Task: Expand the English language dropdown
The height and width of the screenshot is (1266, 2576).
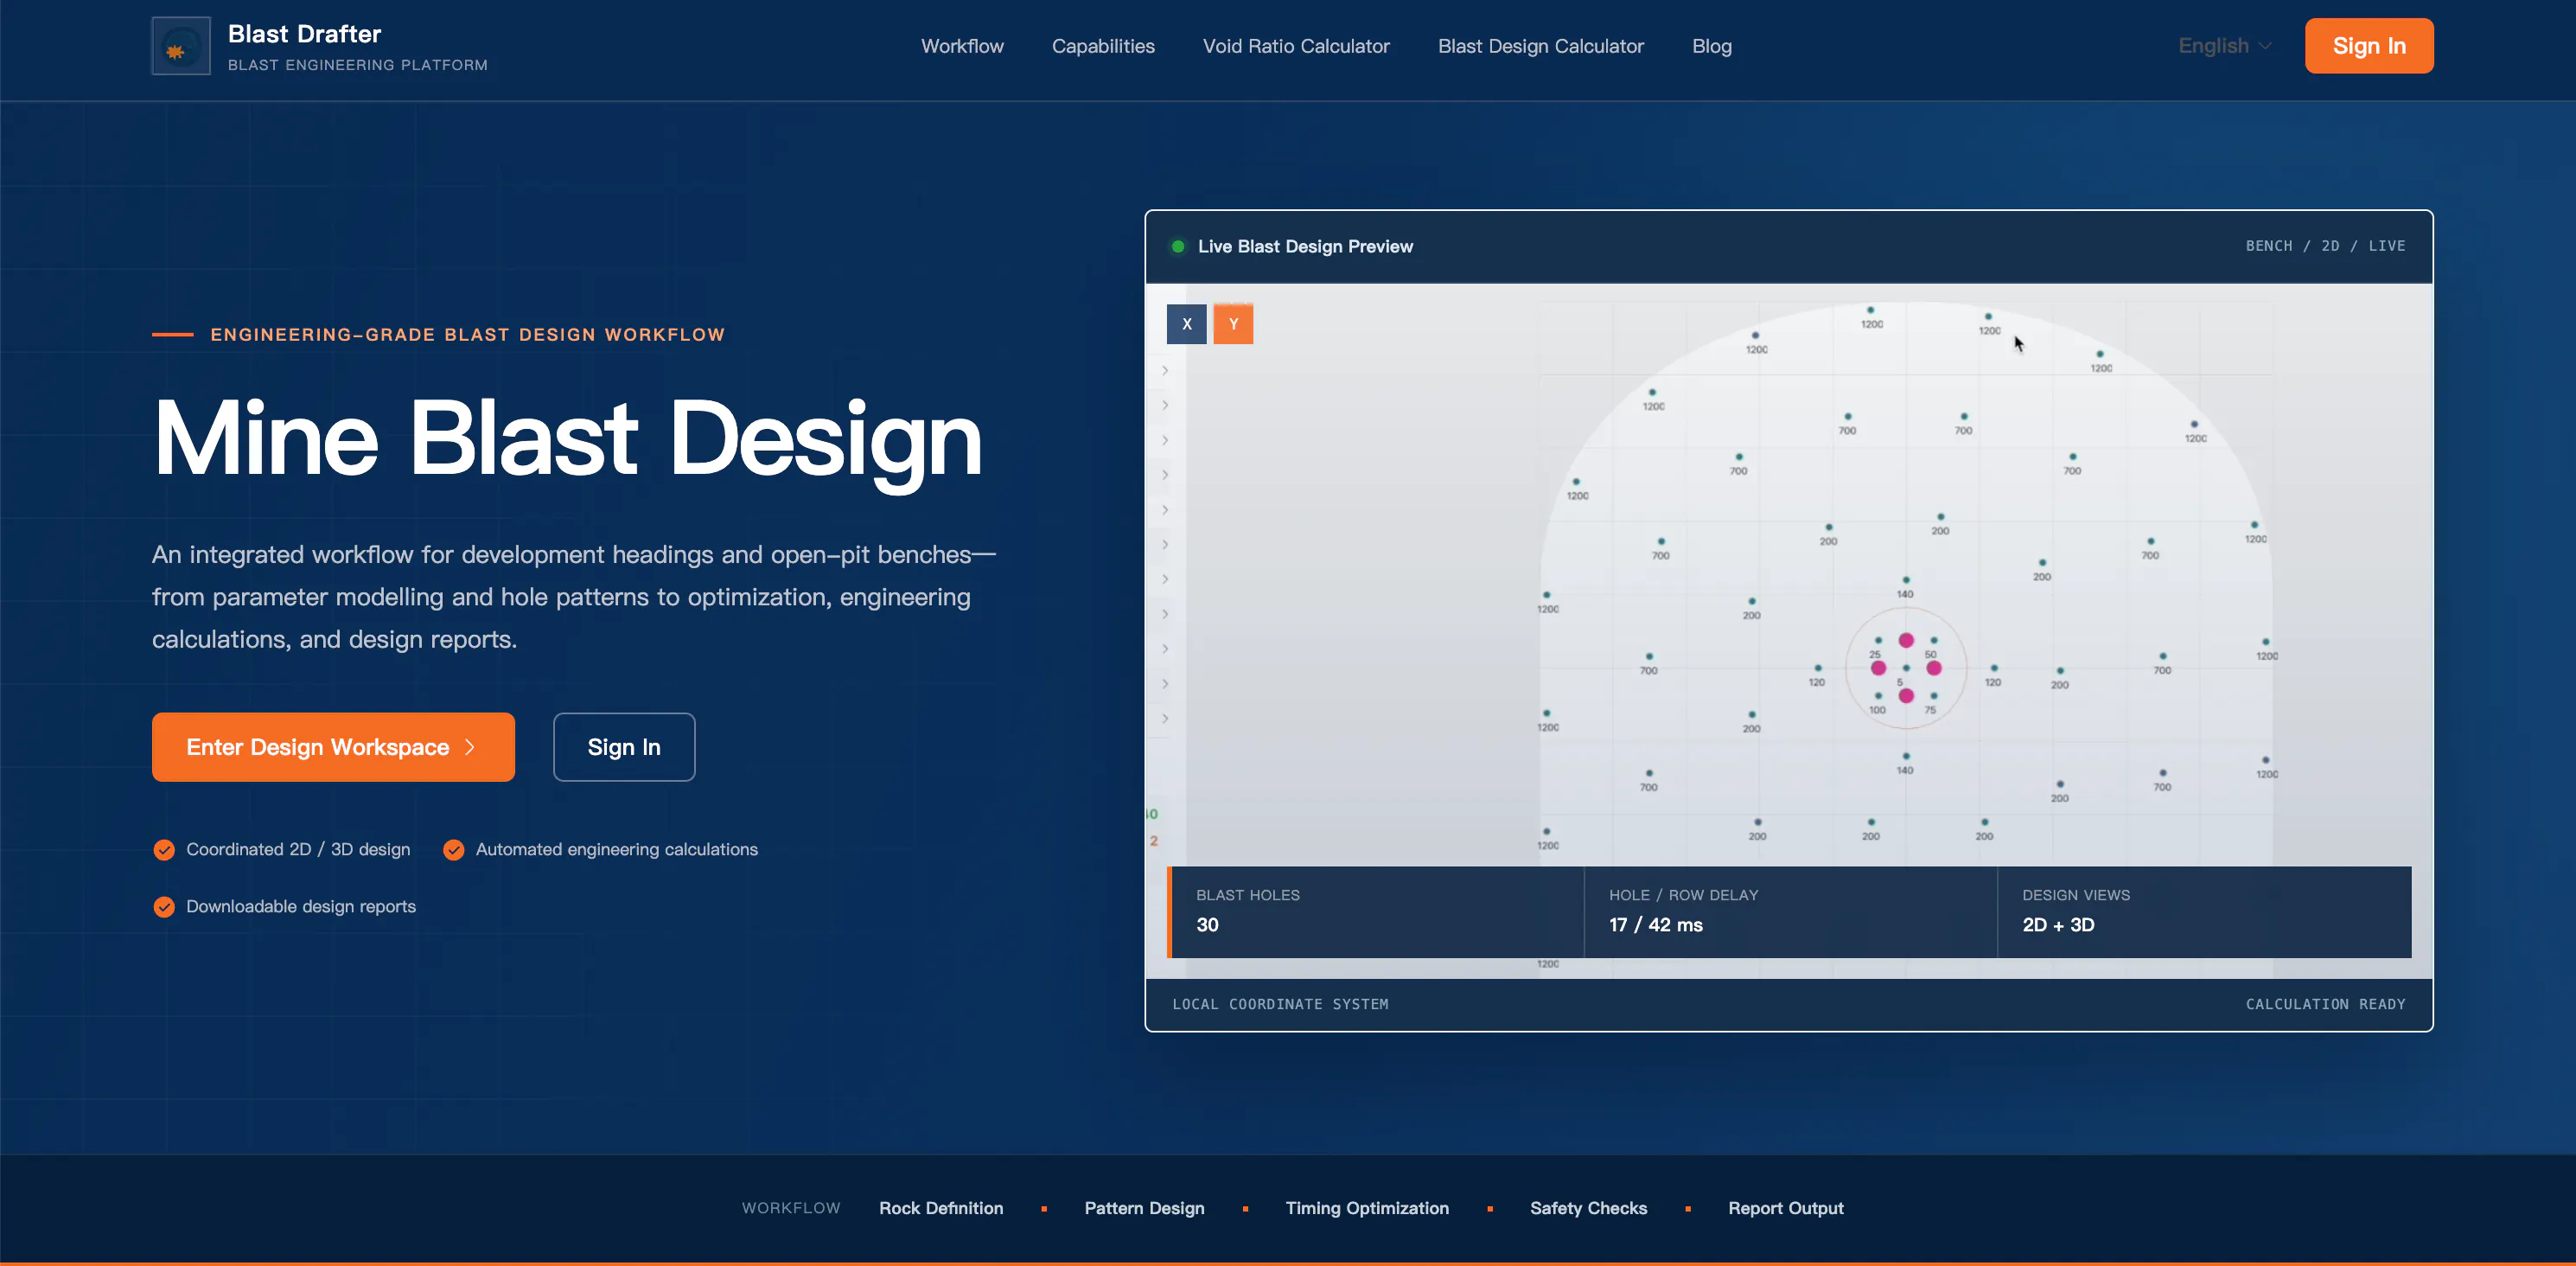Action: pos(2225,46)
